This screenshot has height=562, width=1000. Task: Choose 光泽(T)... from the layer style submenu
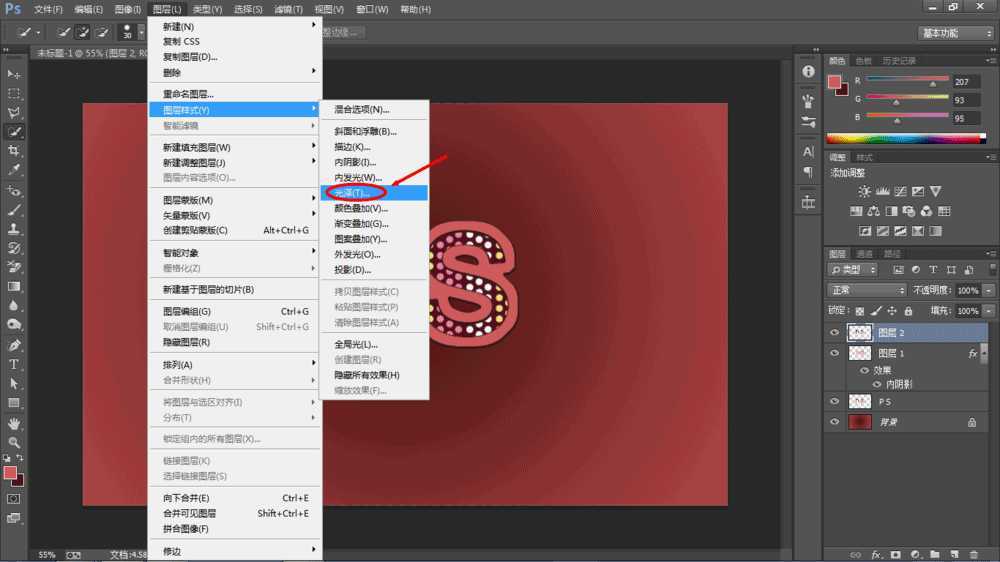[x=352, y=193]
